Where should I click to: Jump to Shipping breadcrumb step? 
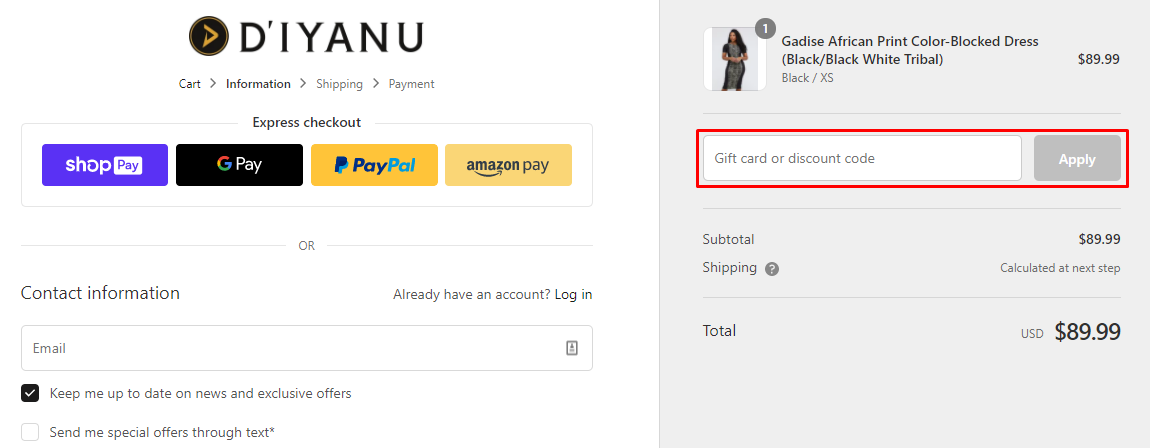tap(340, 84)
